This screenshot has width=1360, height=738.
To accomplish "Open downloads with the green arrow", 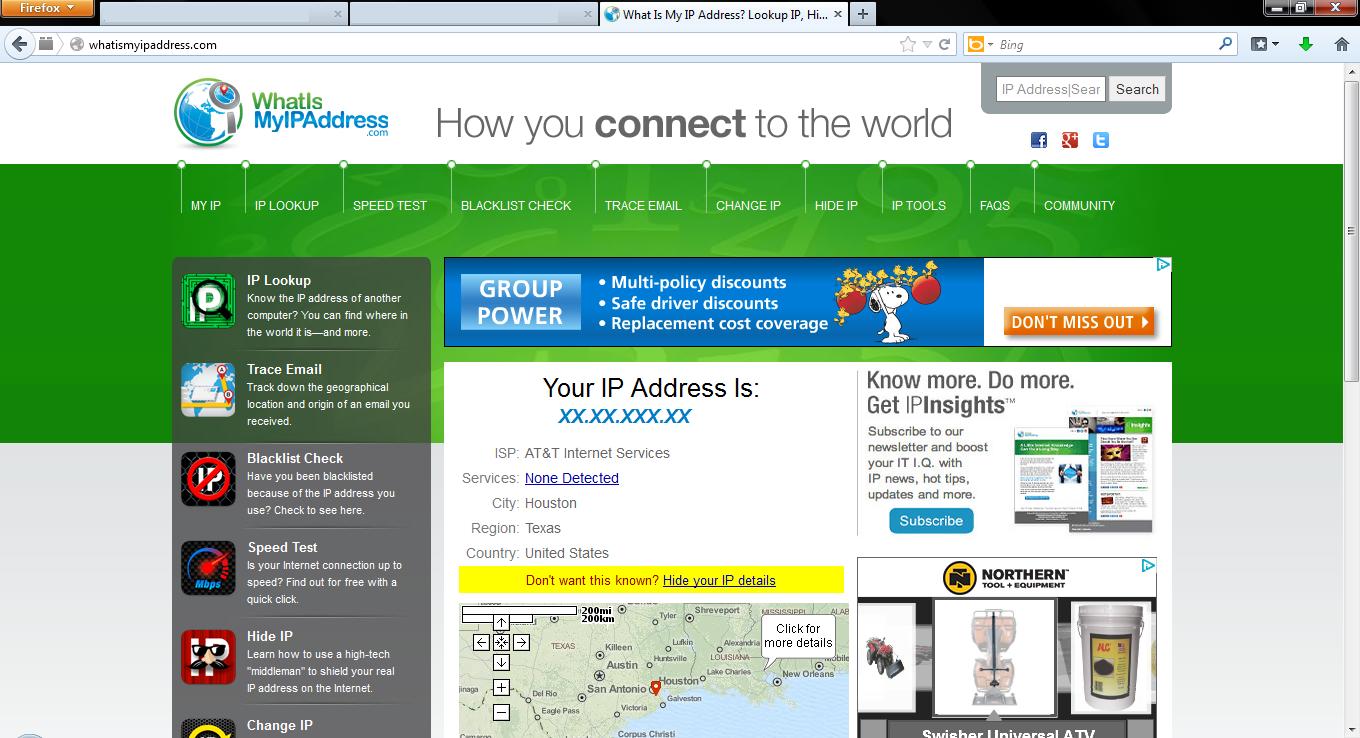I will [x=1305, y=44].
